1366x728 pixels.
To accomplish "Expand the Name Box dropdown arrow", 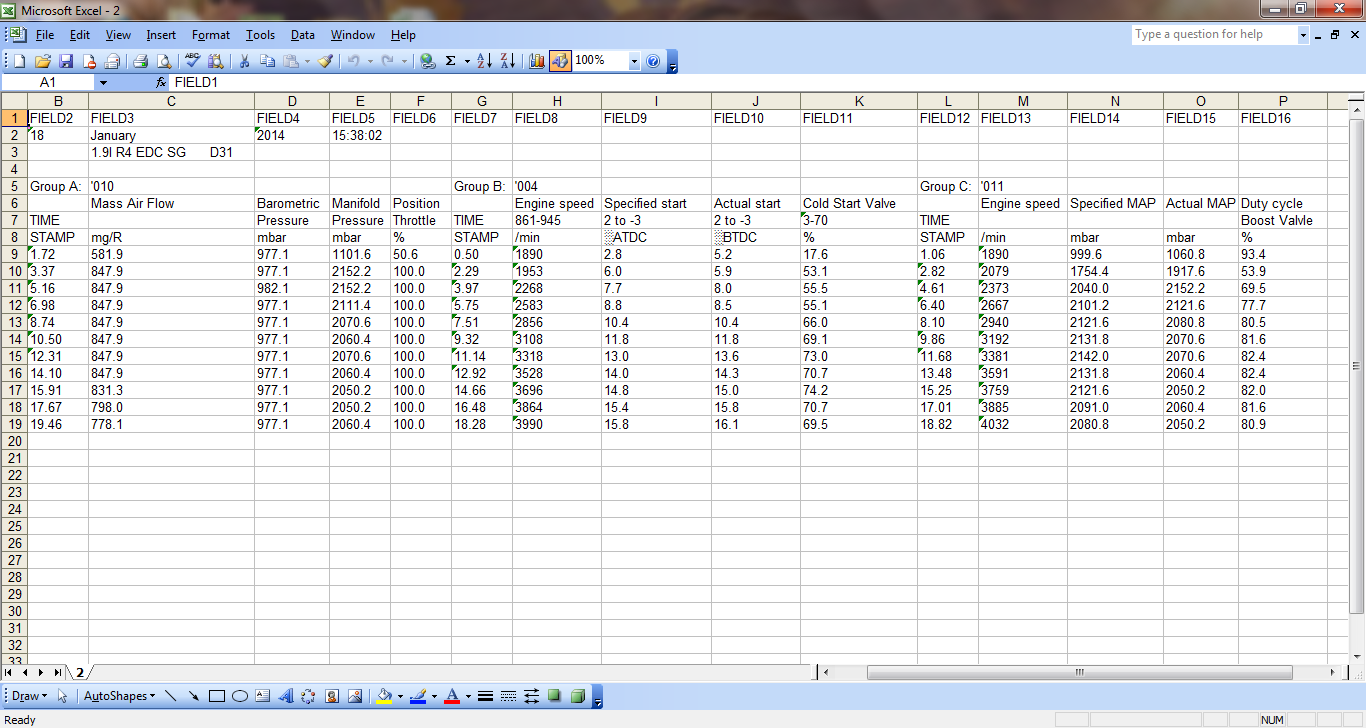I will point(102,82).
